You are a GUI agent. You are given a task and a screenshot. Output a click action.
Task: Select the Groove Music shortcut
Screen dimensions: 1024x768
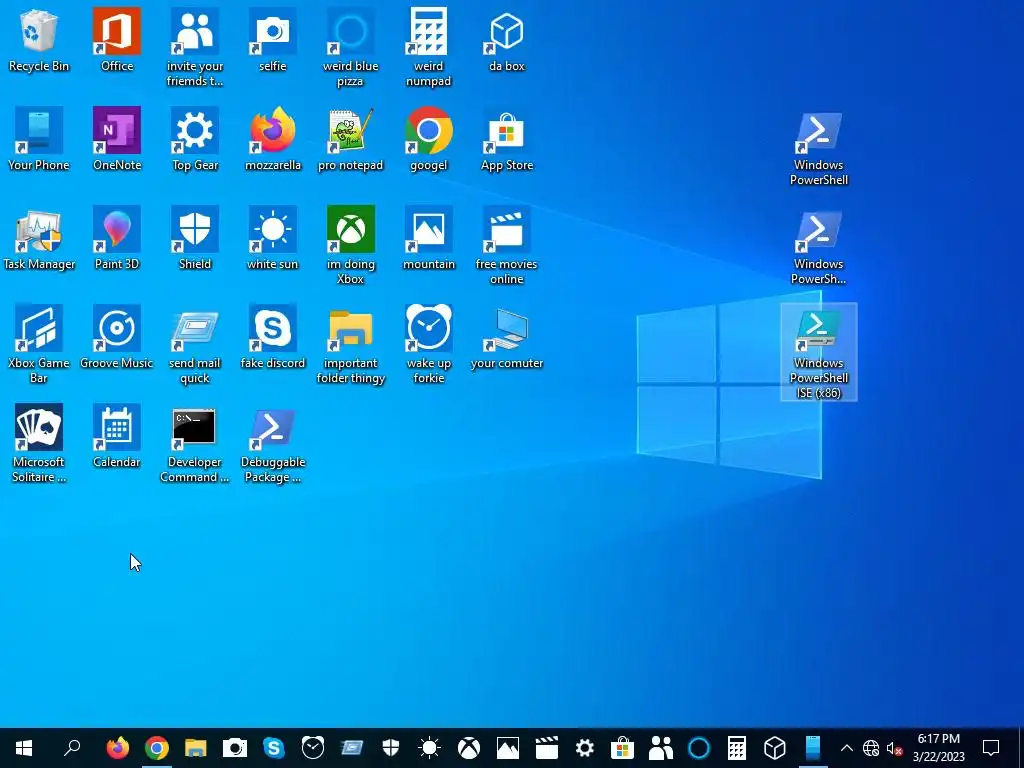tap(117, 337)
